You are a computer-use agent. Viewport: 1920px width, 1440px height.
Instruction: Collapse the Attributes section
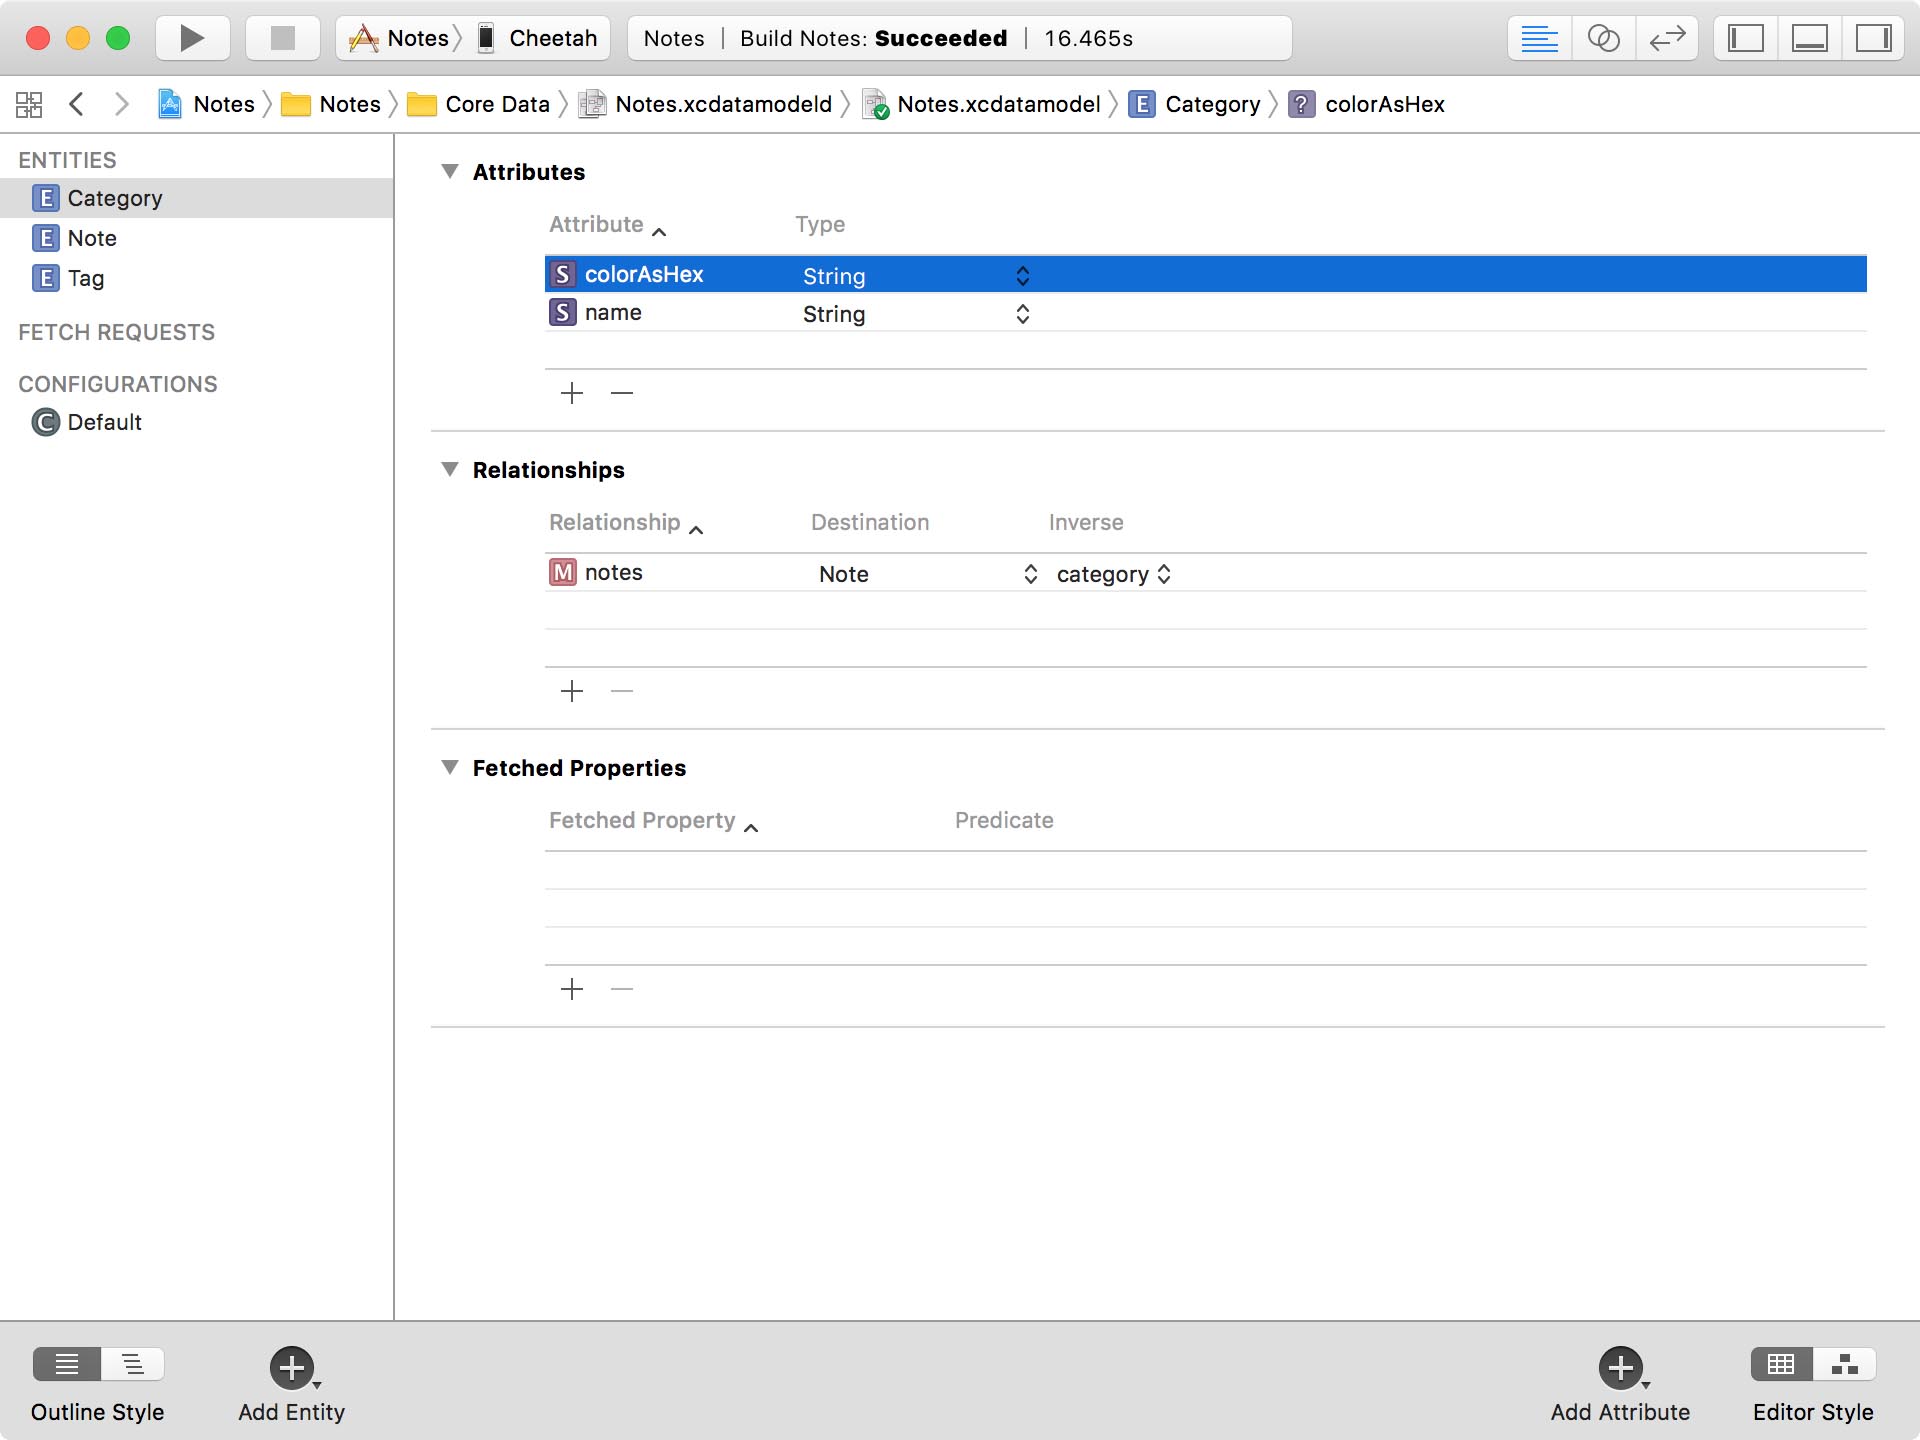point(450,171)
